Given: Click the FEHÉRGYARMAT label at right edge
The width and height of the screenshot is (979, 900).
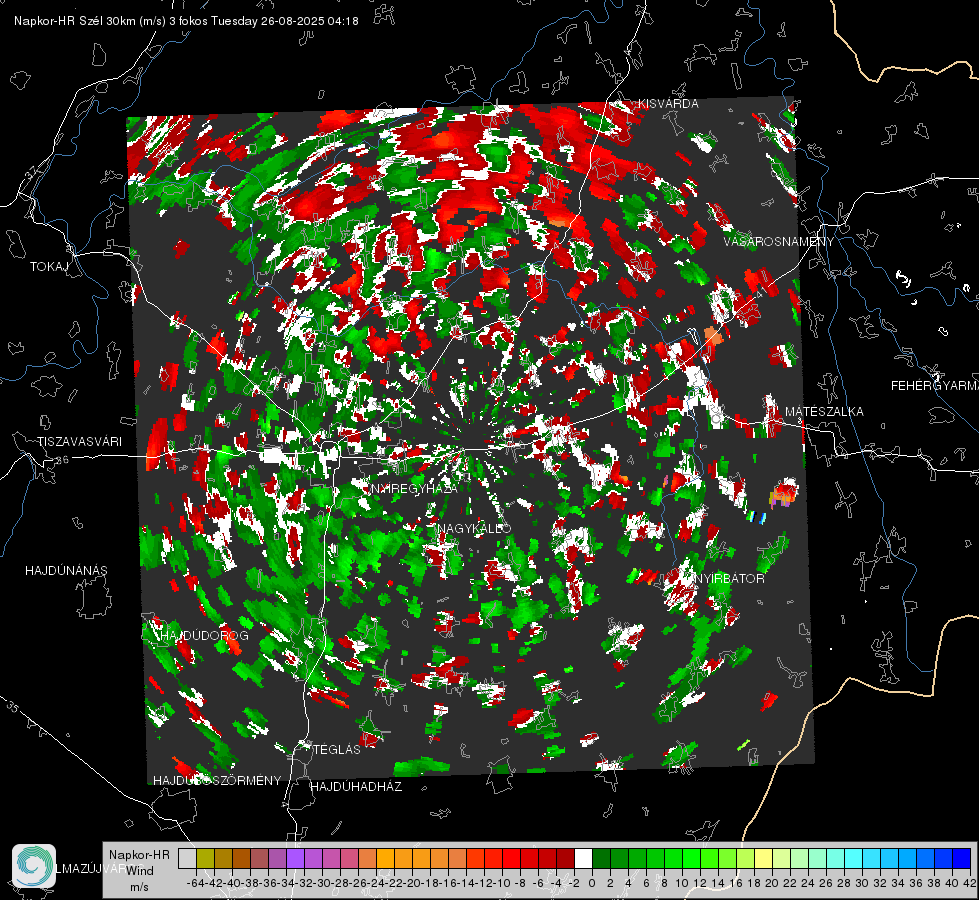Looking at the screenshot, I should tap(934, 386).
